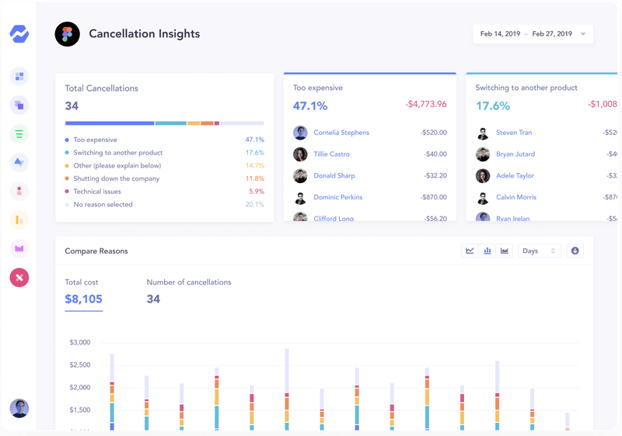This screenshot has height=436, width=622.
Task: Open Cornelia Stephens customer link
Action: pos(341,133)
